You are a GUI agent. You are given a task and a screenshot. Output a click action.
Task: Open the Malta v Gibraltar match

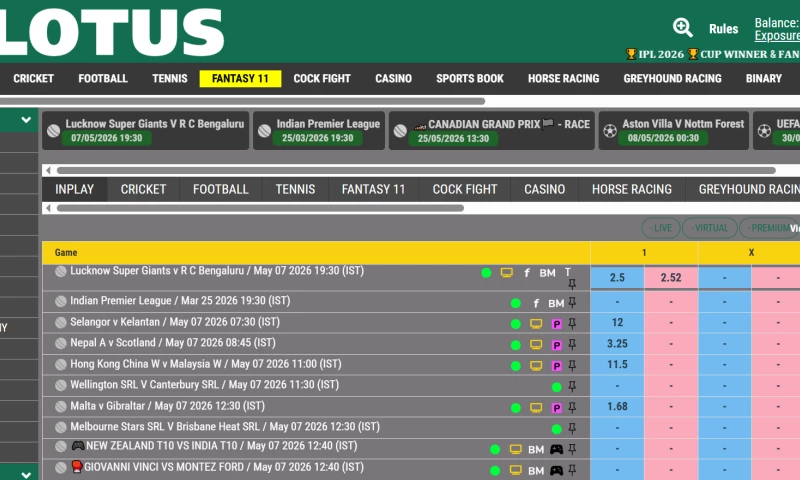167,406
